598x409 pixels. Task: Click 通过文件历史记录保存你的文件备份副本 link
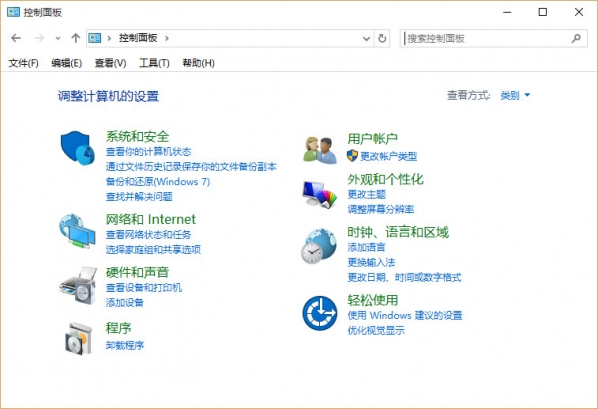click(x=191, y=166)
